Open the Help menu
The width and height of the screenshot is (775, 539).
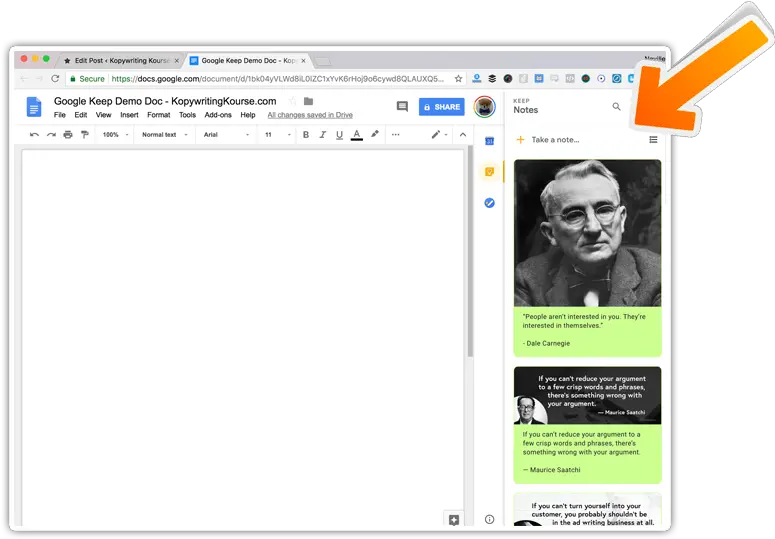click(248, 115)
